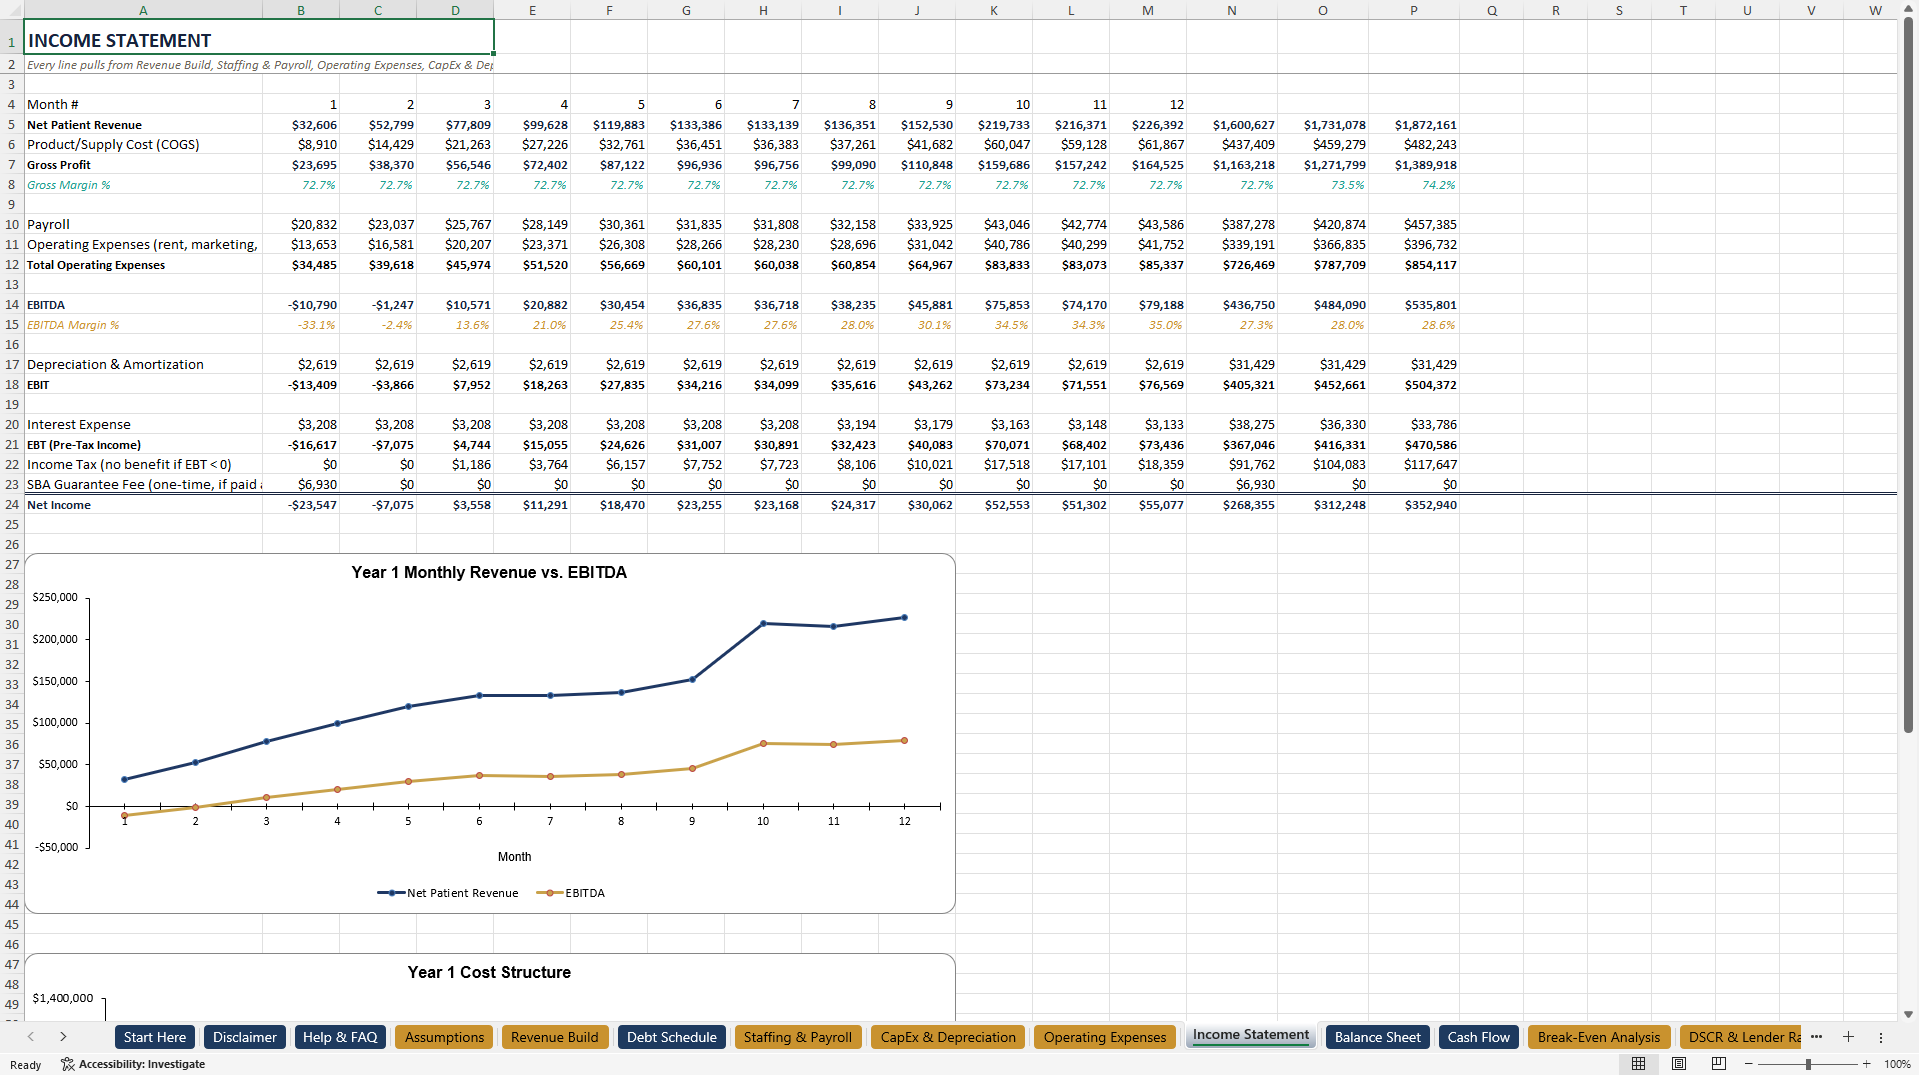Switch to Page Break Preview icon
This screenshot has width=1919, height=1075.
coord(1719,1064)
